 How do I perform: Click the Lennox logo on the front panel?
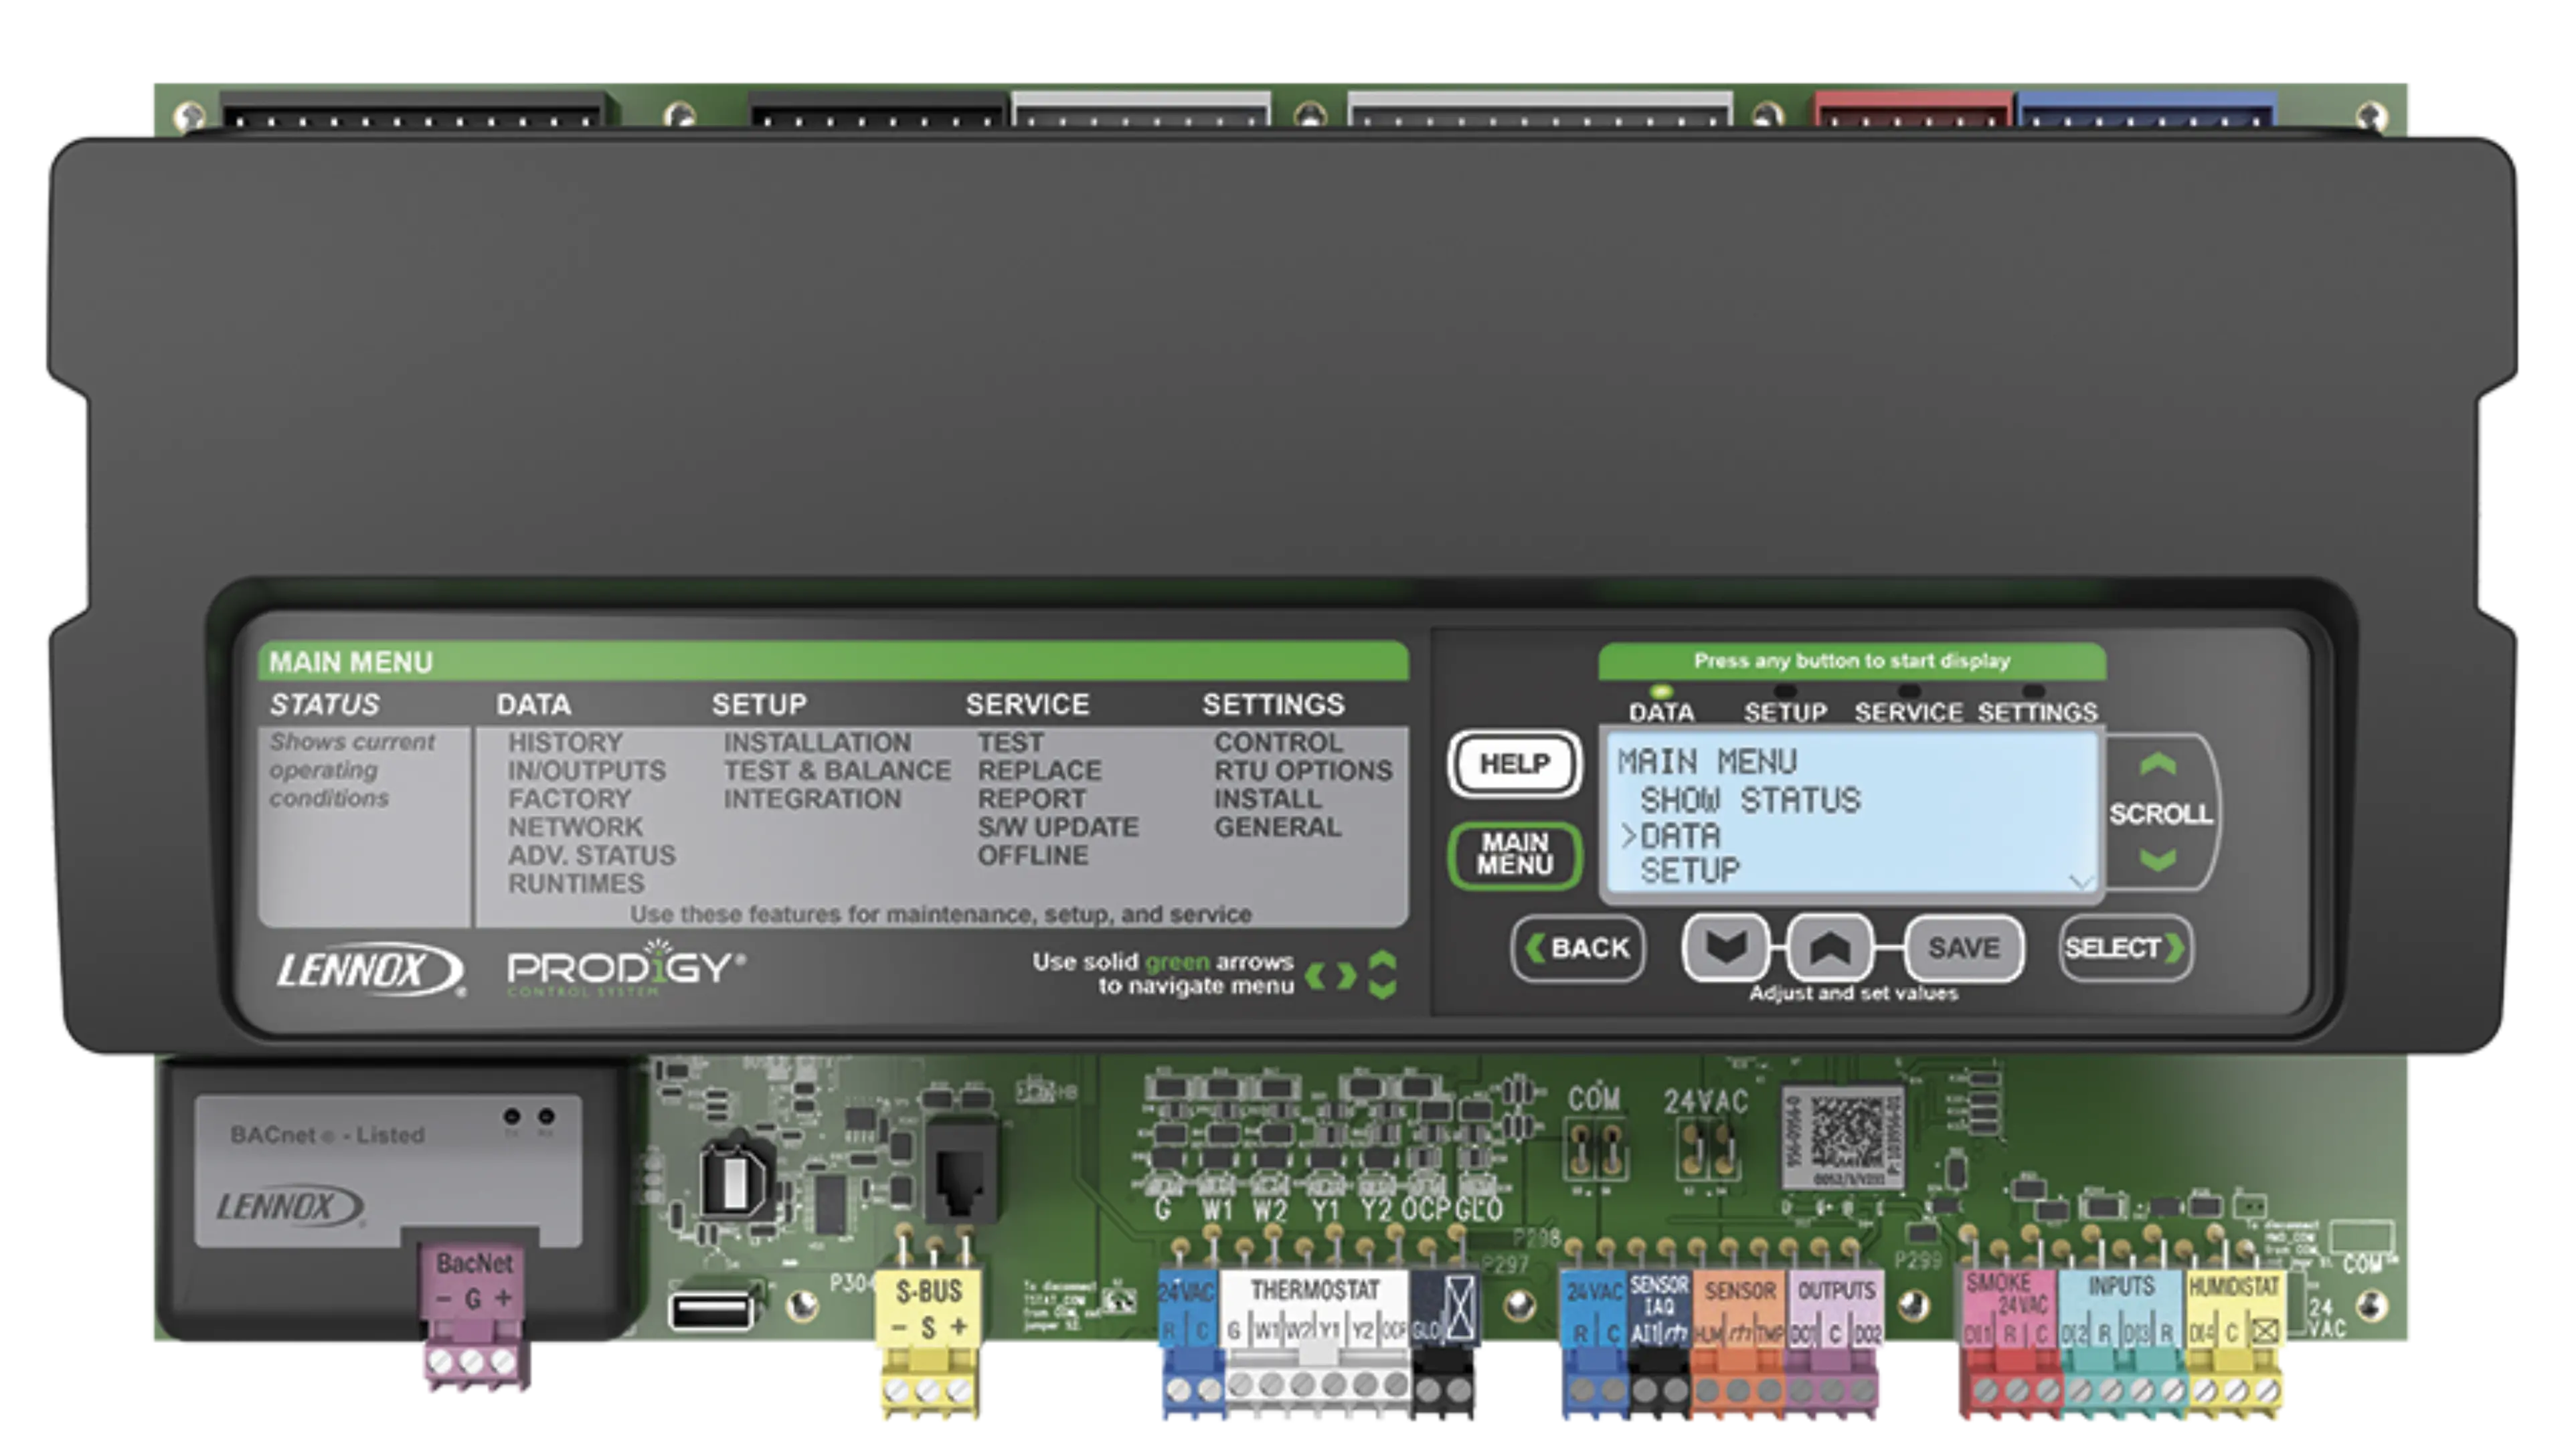tap(369, 969)
